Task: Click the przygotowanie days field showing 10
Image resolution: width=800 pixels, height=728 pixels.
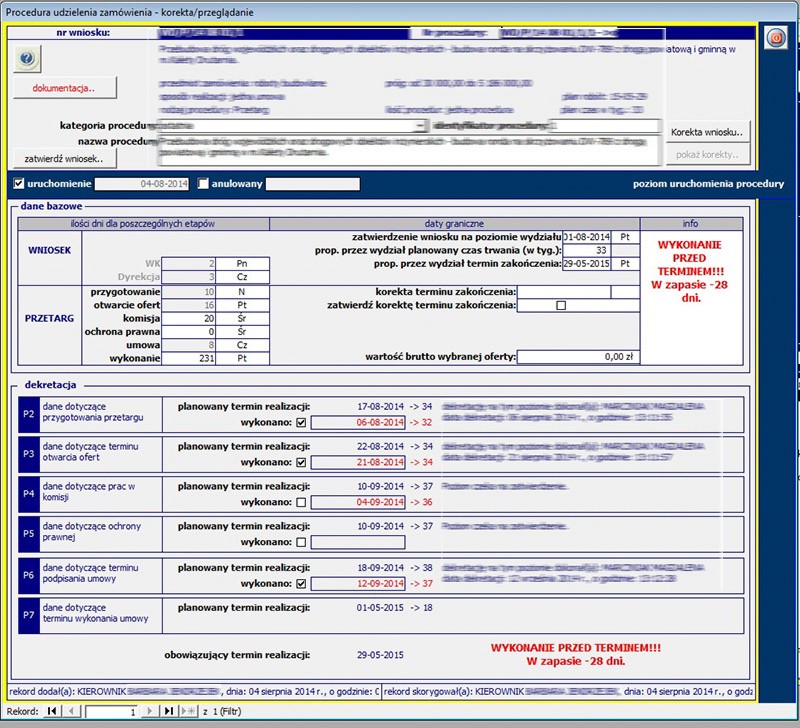Action: click(188, 292)
